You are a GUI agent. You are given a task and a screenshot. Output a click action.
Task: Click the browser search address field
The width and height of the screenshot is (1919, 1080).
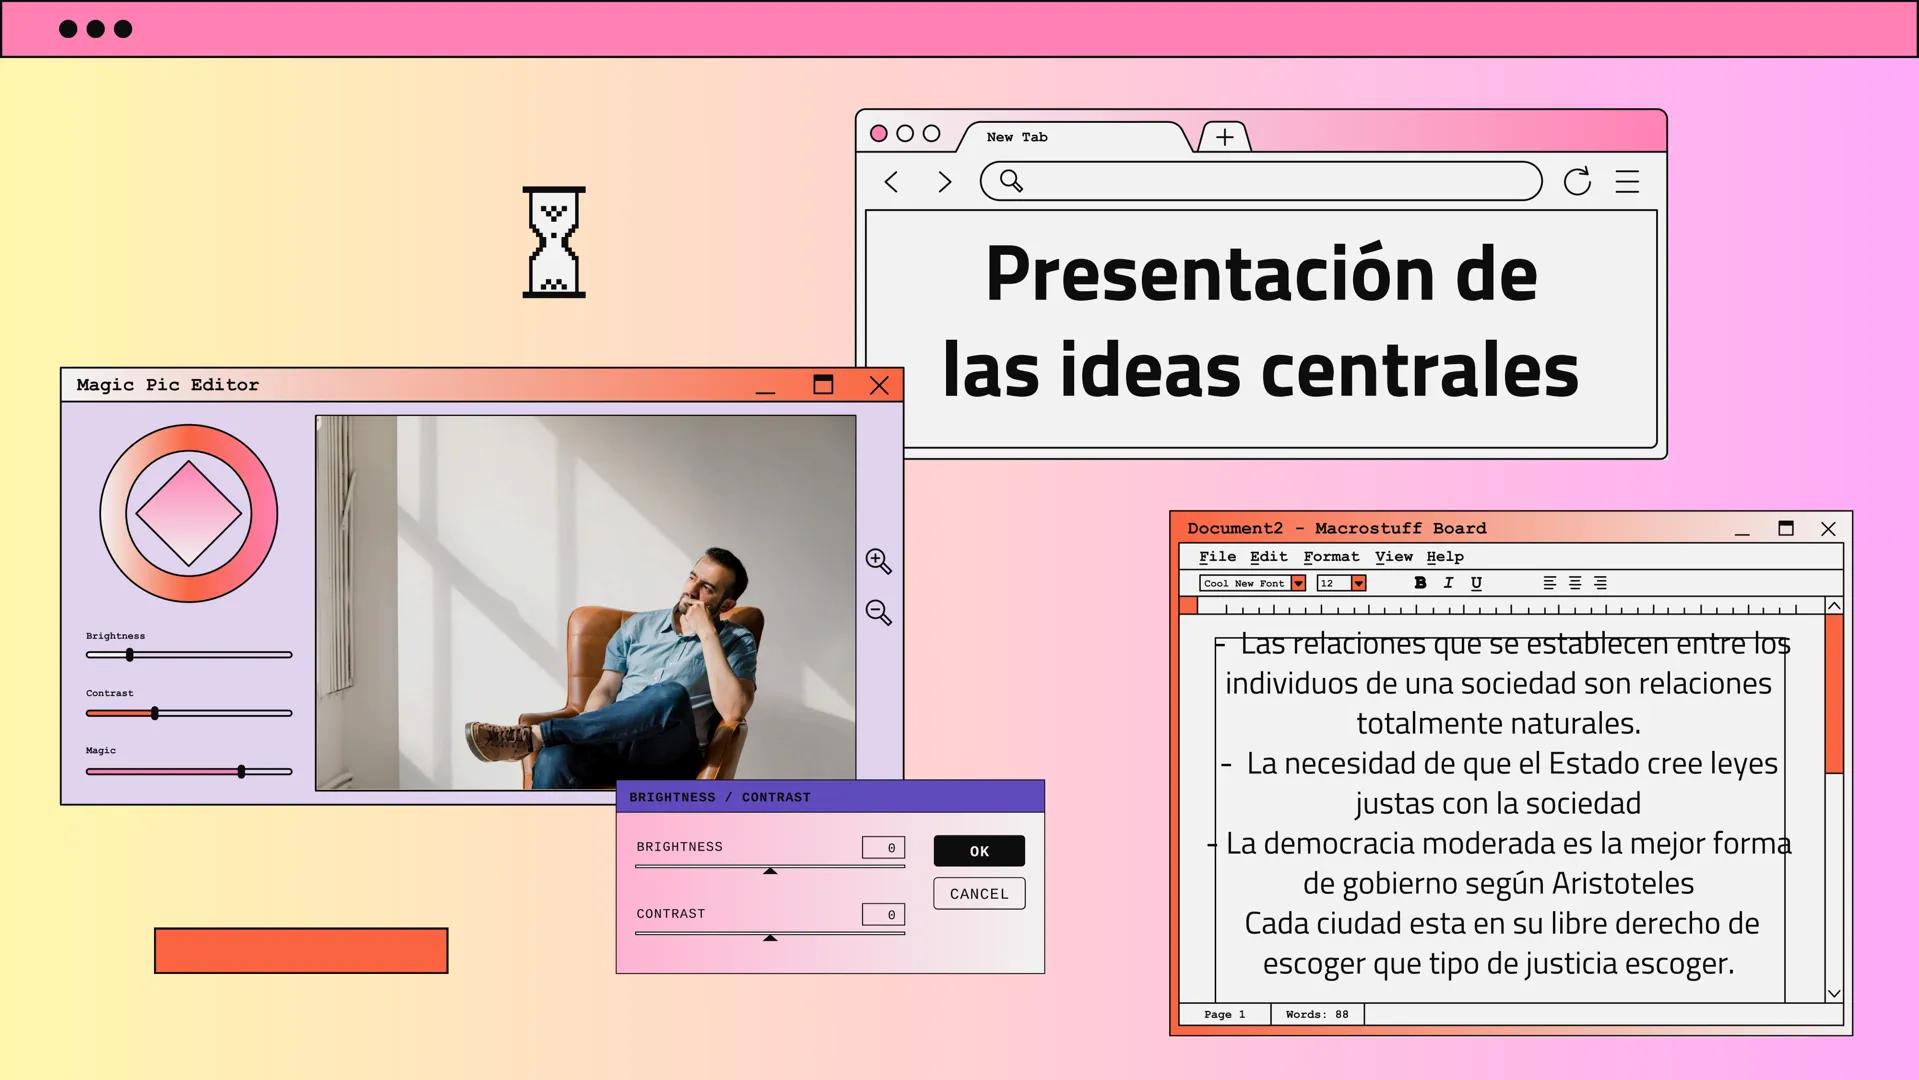(x=1270, y=182)
